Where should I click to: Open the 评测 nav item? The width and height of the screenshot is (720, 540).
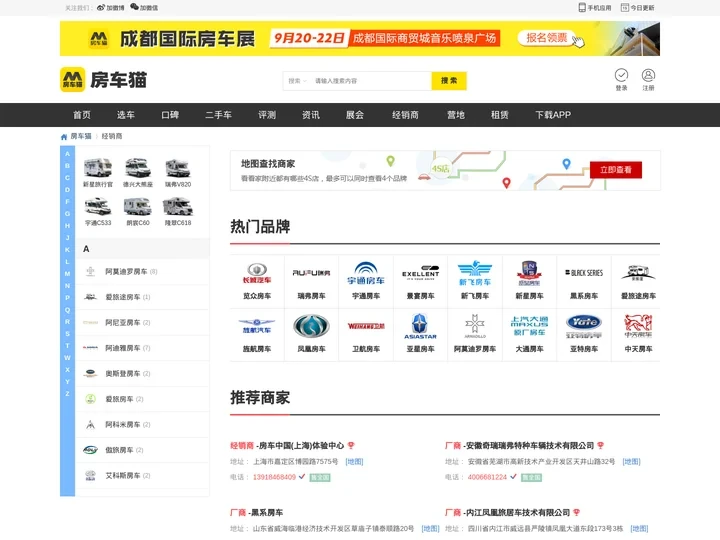coord(267,115)
